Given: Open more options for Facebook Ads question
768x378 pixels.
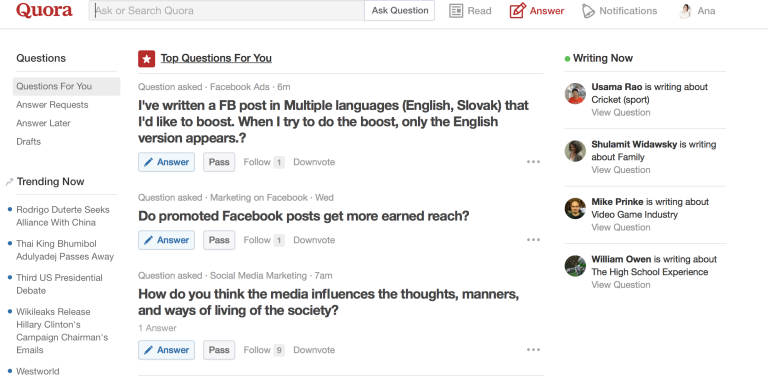Looking at the screenshot, I should tap(533, 162).
